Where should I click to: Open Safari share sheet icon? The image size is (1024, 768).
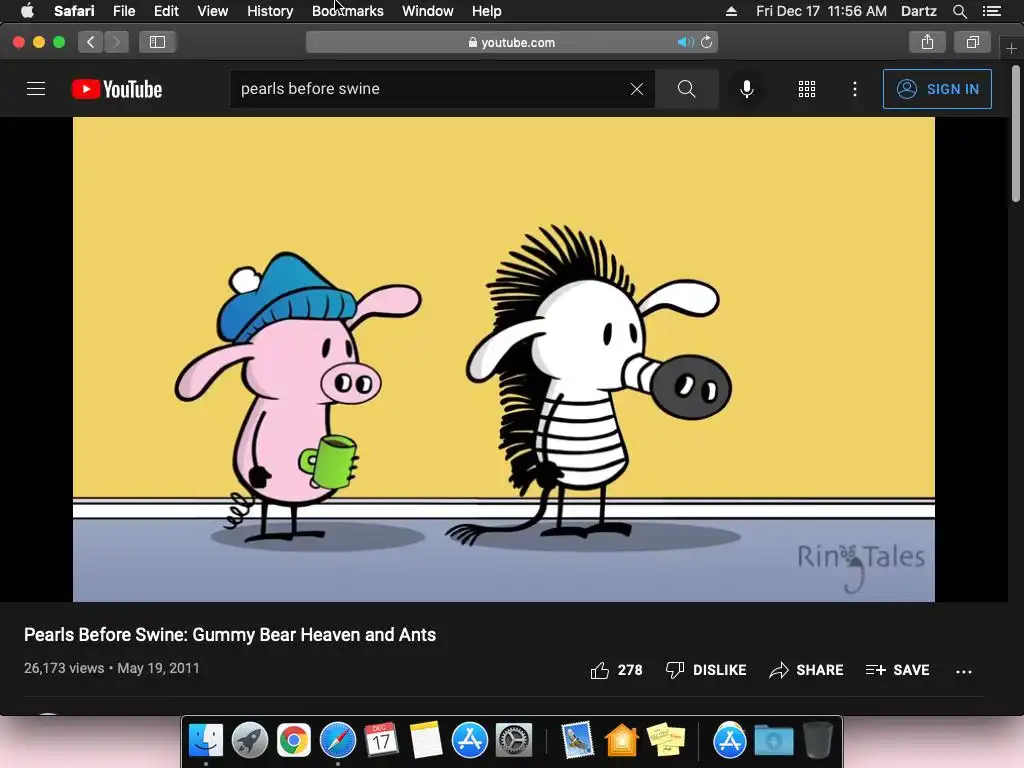[x=927, y=42]
